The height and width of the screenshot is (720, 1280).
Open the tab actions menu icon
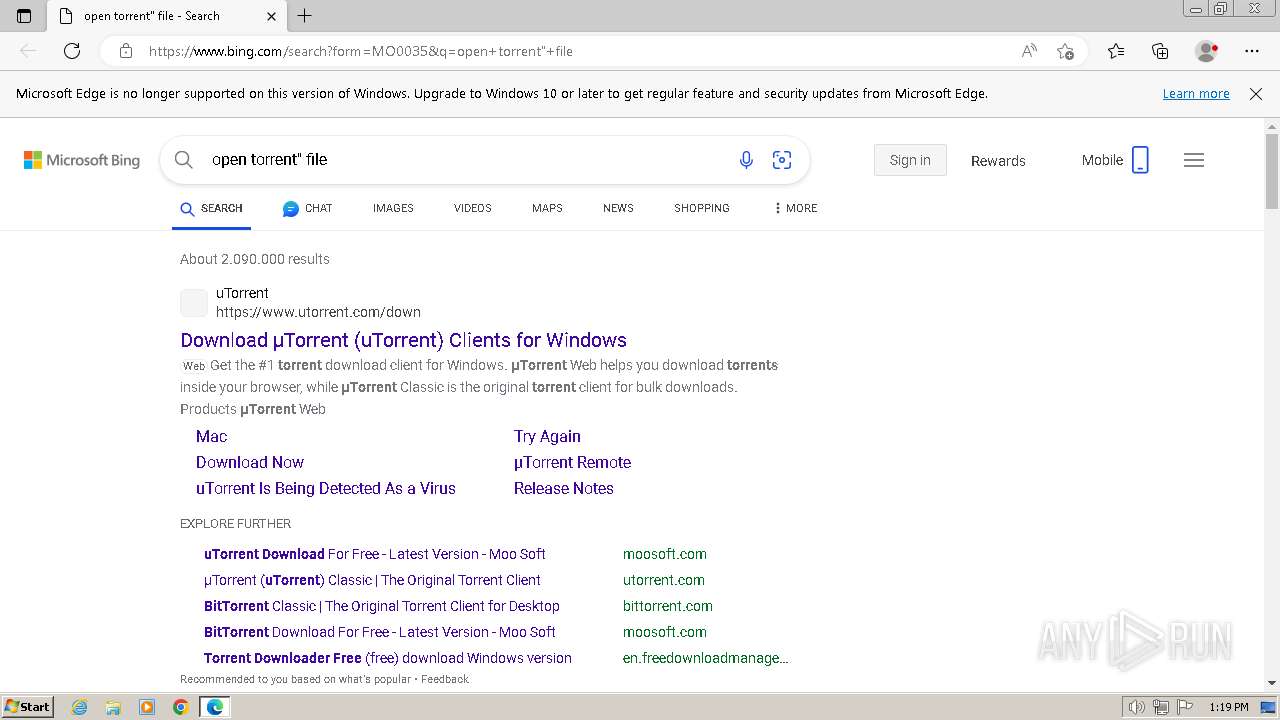[x=24, y=16]
